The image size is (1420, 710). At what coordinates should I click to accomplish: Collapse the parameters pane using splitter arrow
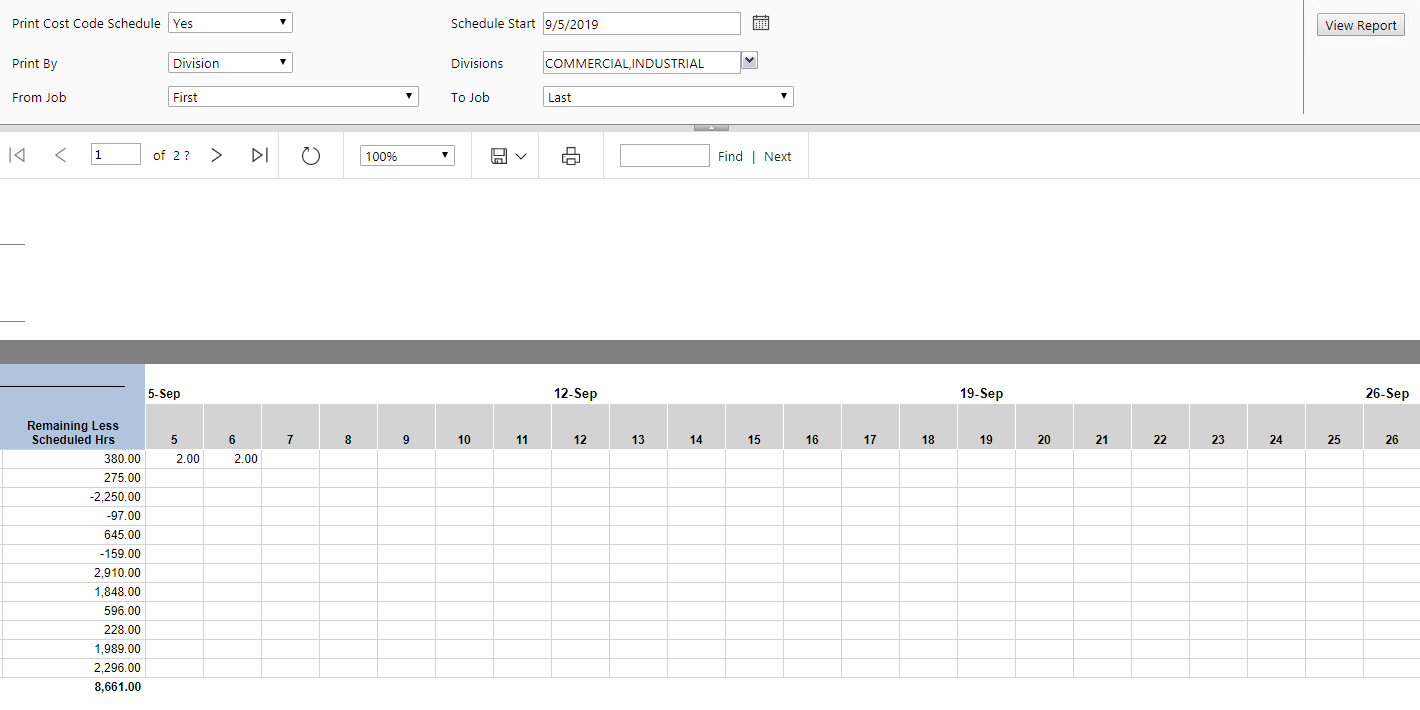(x=711, y=127)
